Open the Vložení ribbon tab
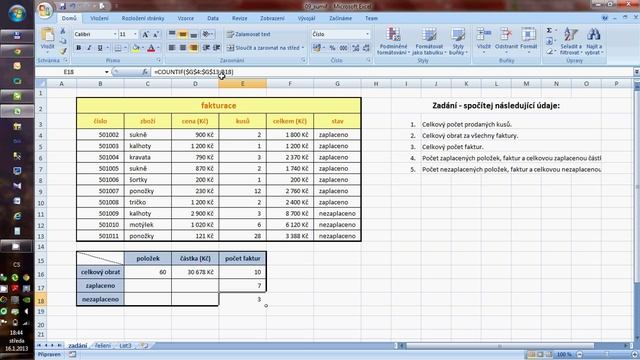The image size is (640, 360). pos(99,18)
